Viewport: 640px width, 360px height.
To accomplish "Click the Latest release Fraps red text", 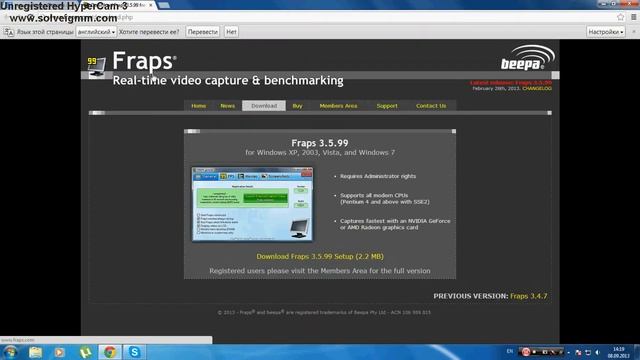I will coord(511,83).
